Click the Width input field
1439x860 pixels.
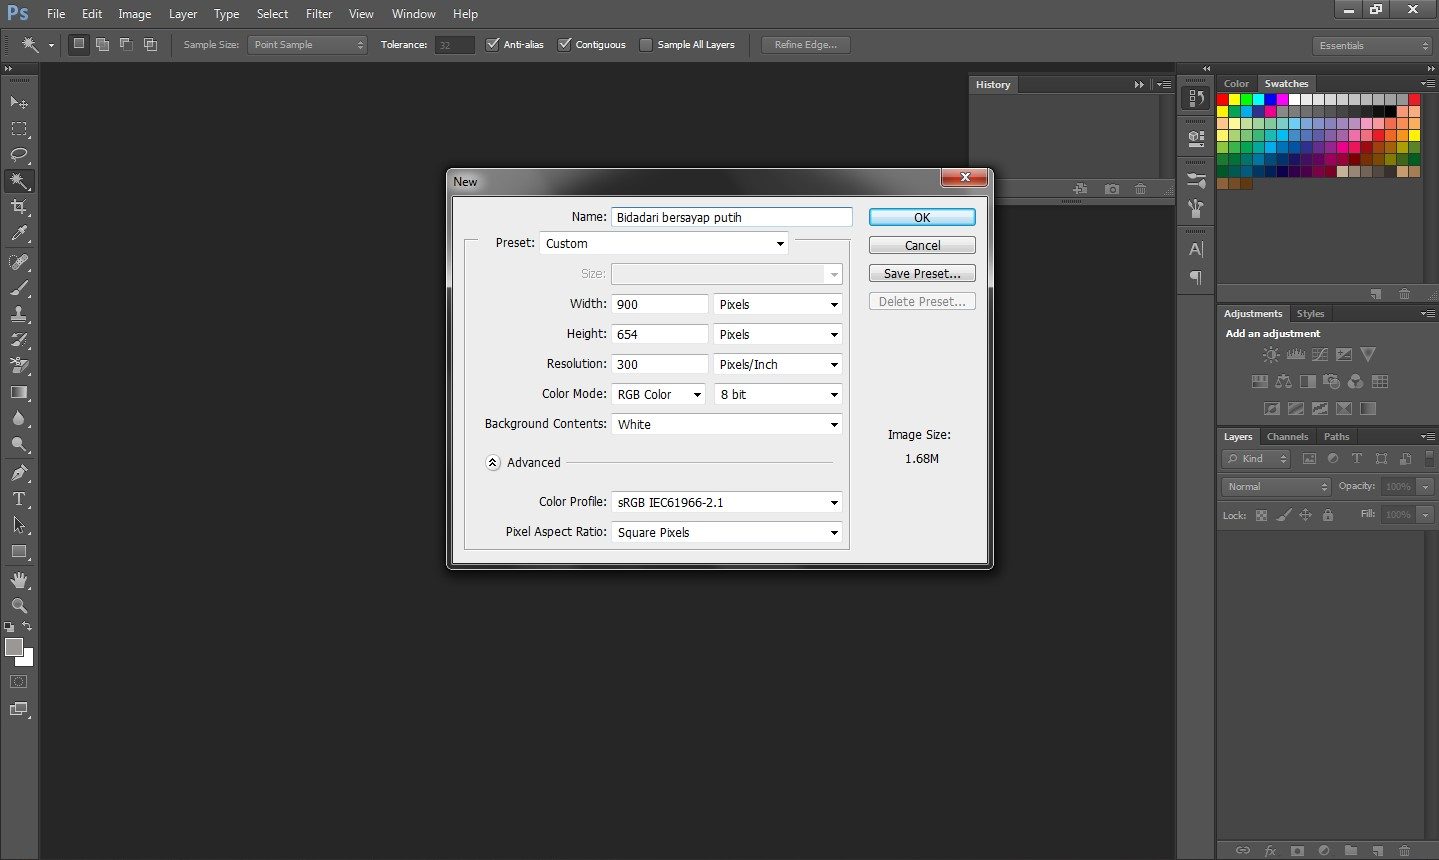660,305
